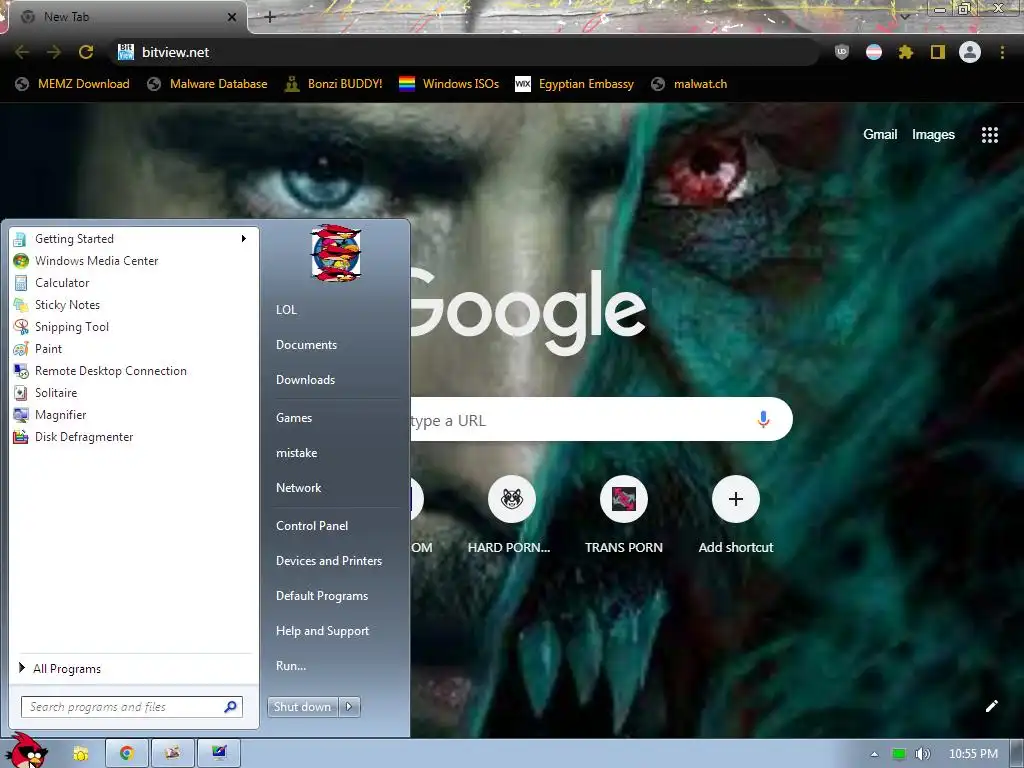The image size is (1024, 768).
Task: Open the TRANS PORN shortcut tile
Action: (x=624, y=499)
